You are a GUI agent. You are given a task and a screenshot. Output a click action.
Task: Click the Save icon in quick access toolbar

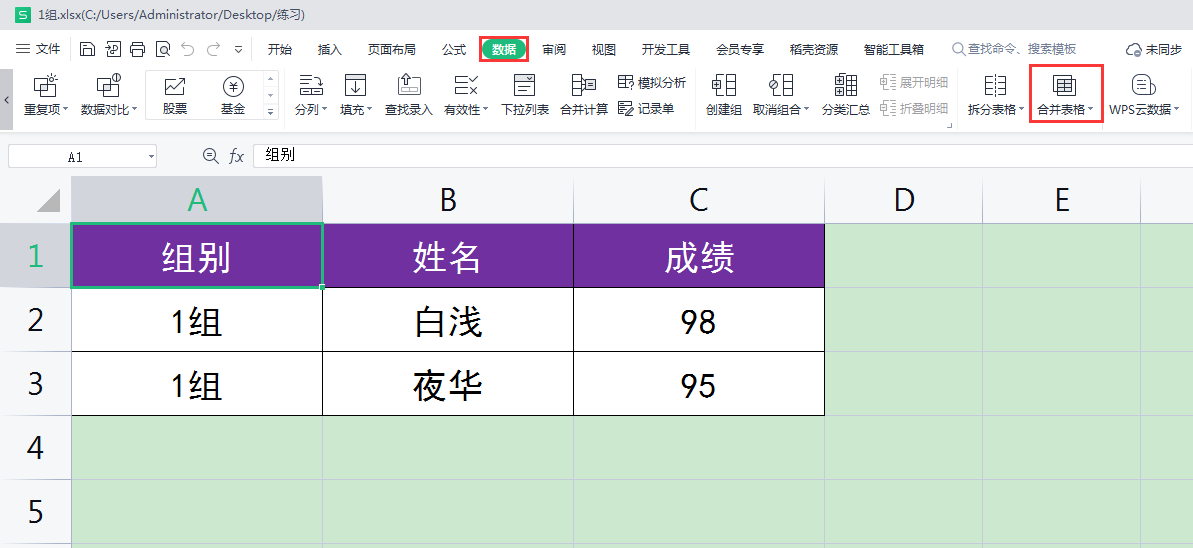87,49
